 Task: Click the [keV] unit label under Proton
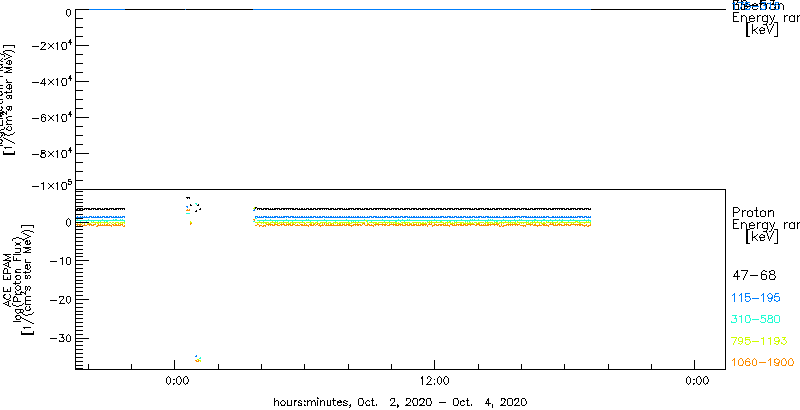tap(762, 237)
